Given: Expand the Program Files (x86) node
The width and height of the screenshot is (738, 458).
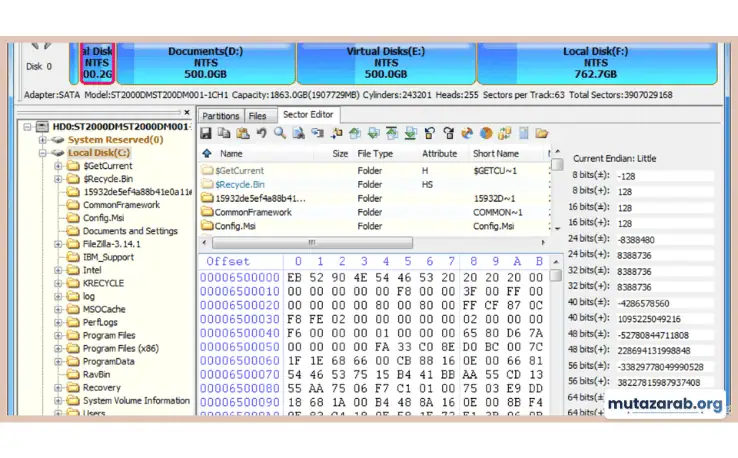Looking at the screenshot, I should coord(58,348).
